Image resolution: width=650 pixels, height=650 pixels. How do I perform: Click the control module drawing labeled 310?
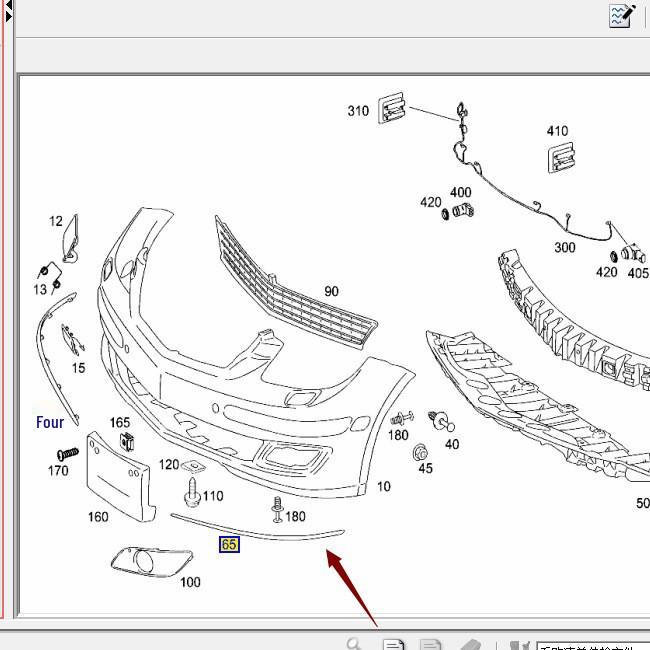(392, 108)
